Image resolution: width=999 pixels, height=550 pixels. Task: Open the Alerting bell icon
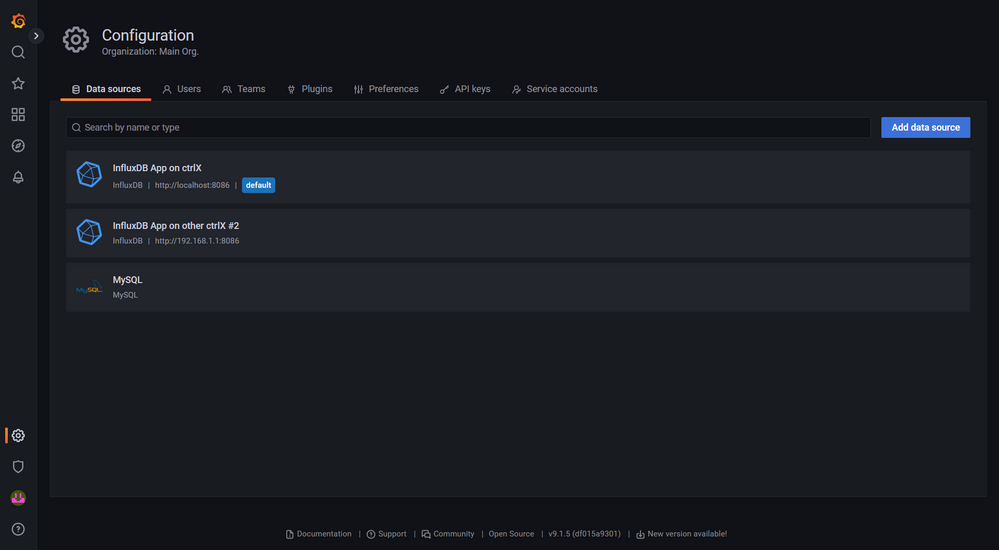pyautogui.click(x=18, y=177)
